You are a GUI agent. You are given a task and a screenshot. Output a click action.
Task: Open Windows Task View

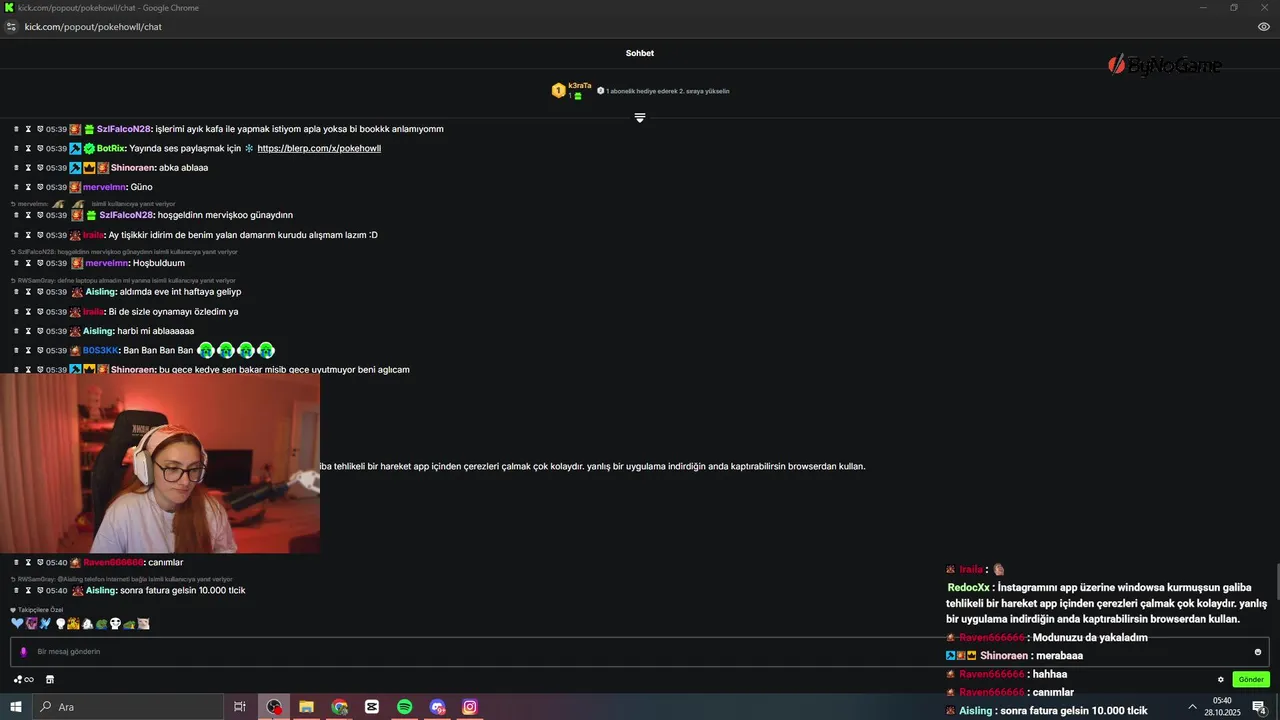point(240,707)
